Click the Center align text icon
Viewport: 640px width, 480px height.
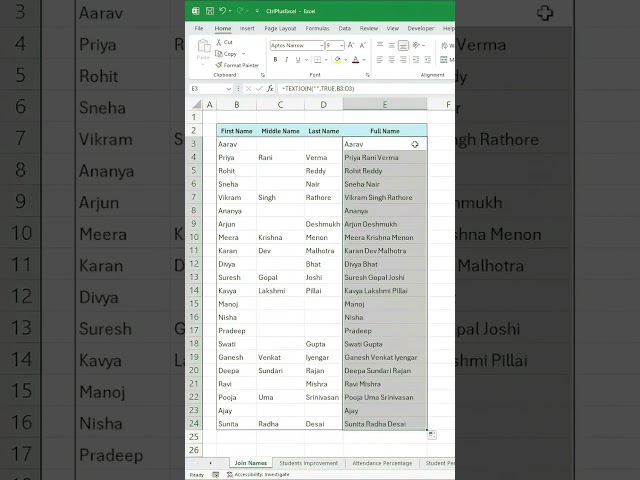click(x=391, y=60)
